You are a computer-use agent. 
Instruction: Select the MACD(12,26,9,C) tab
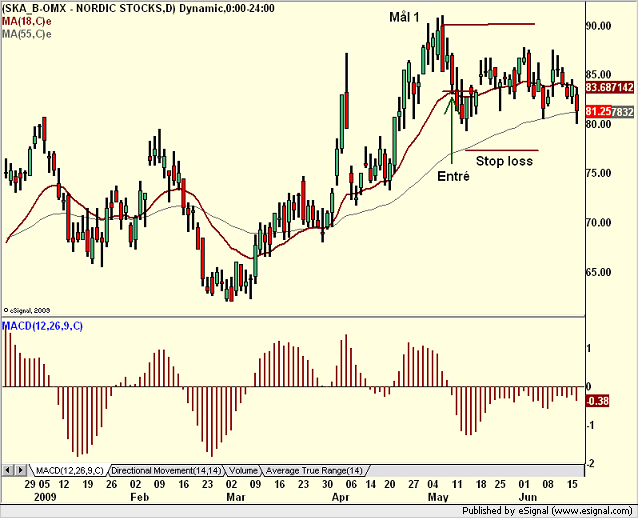(70, 471)
